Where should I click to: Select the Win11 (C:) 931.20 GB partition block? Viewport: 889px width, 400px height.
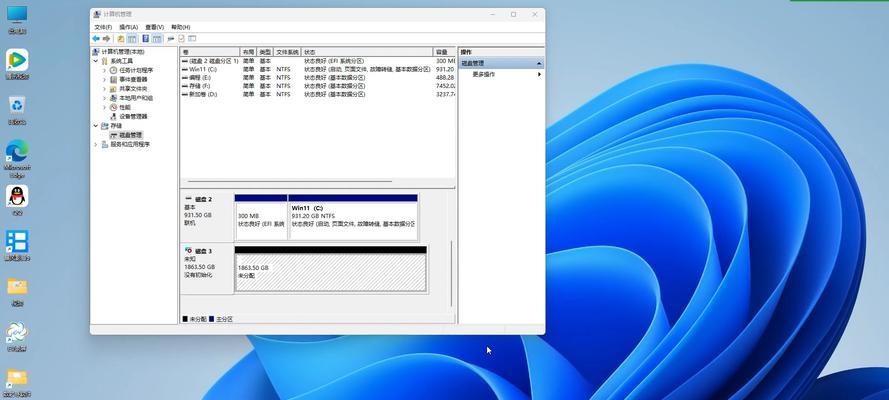[353, 217]
